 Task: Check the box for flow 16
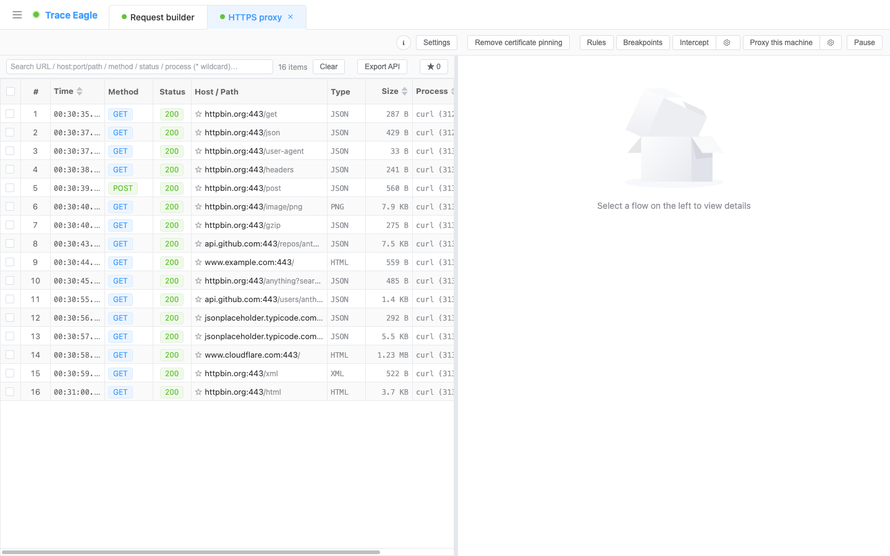[x=10, y=392]
